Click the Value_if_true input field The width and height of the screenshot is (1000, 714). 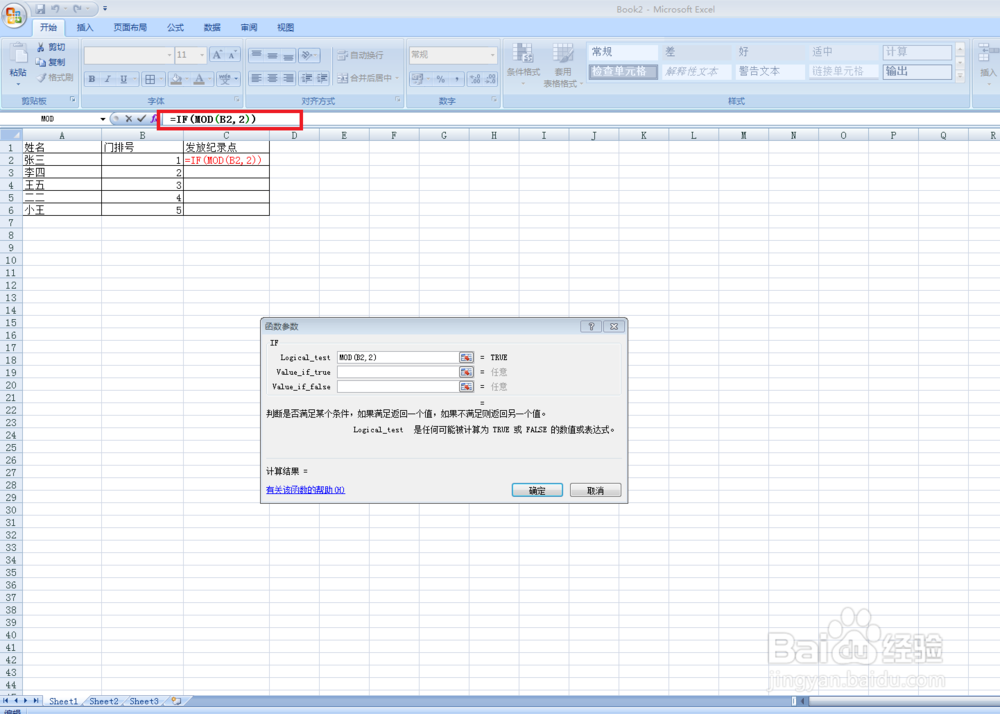coord(398,372)
